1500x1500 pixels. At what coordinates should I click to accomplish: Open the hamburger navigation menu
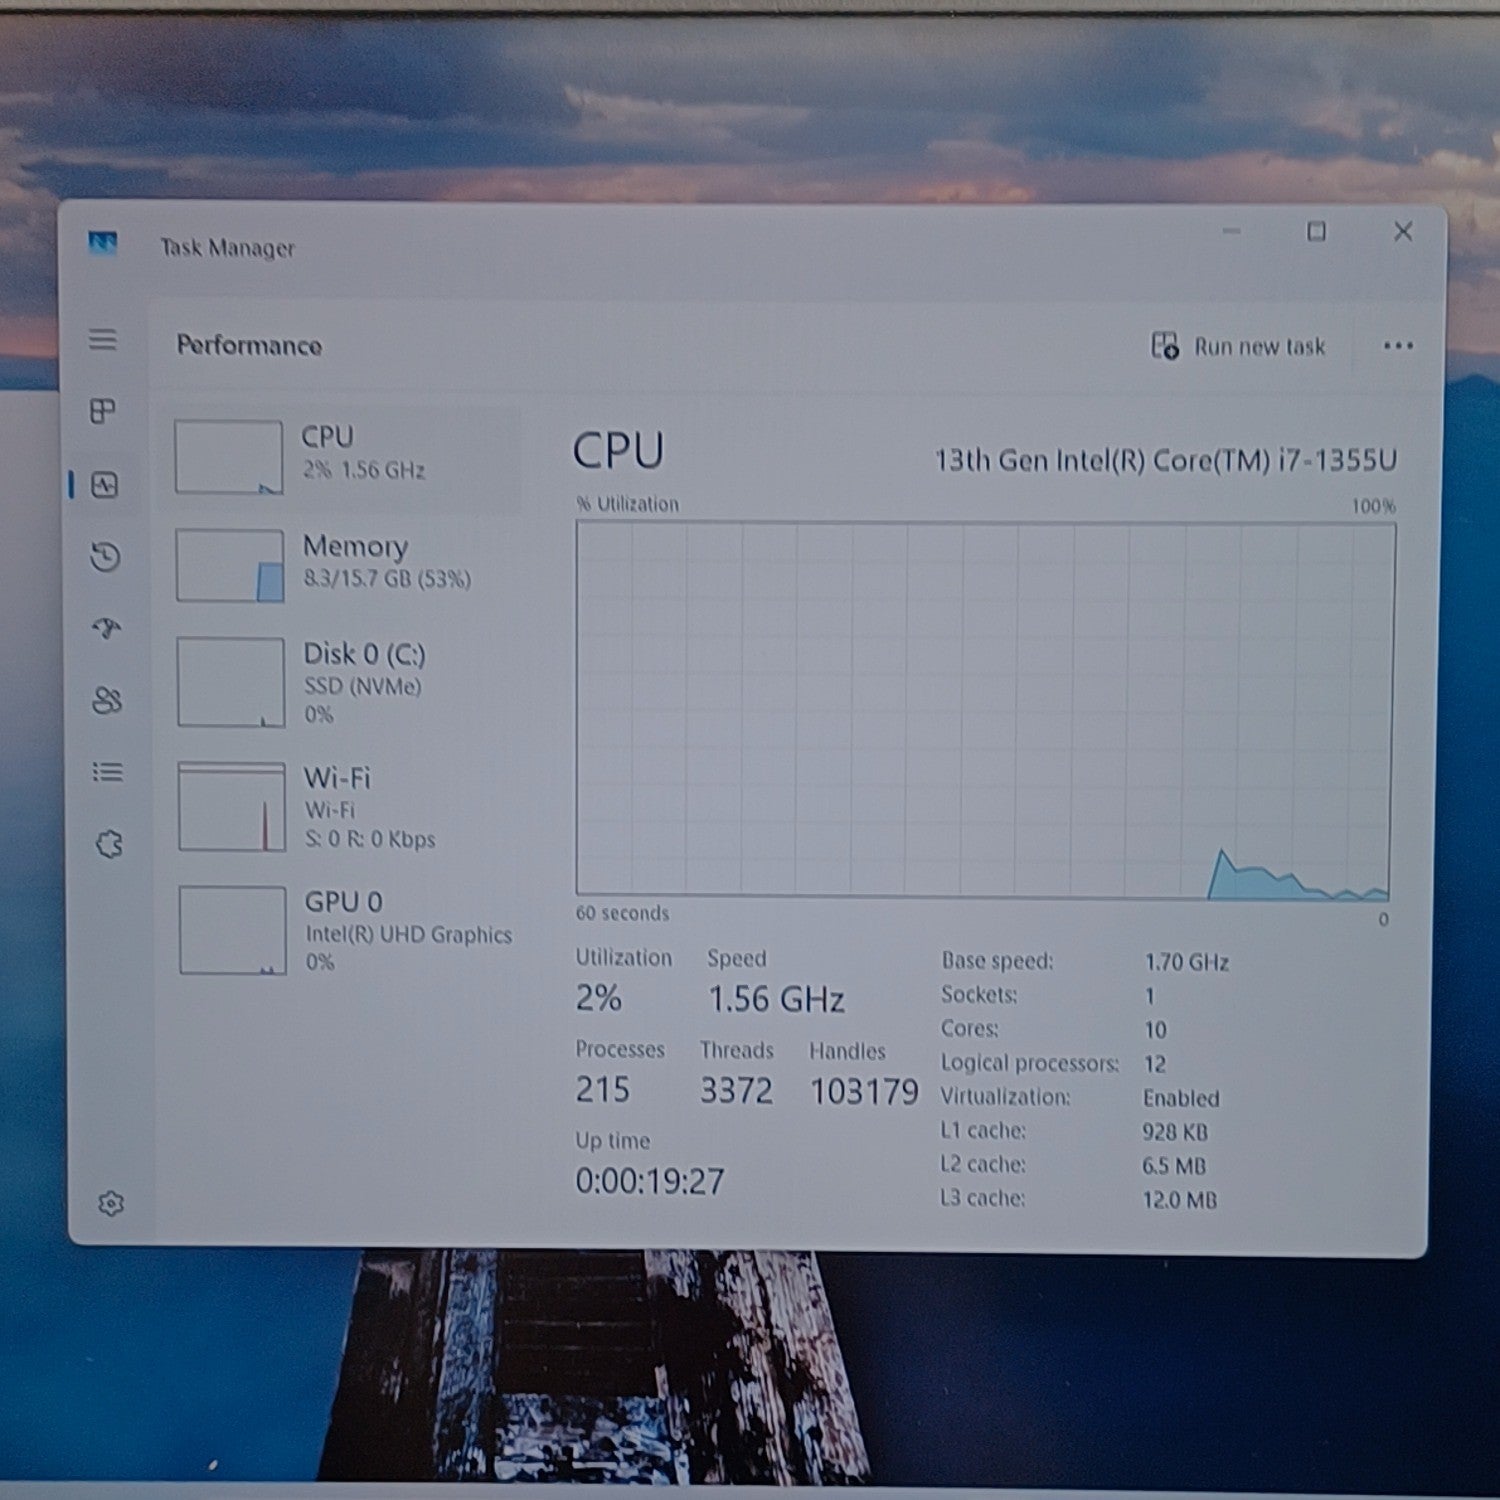pyautogui.click(x=102, y=340)
